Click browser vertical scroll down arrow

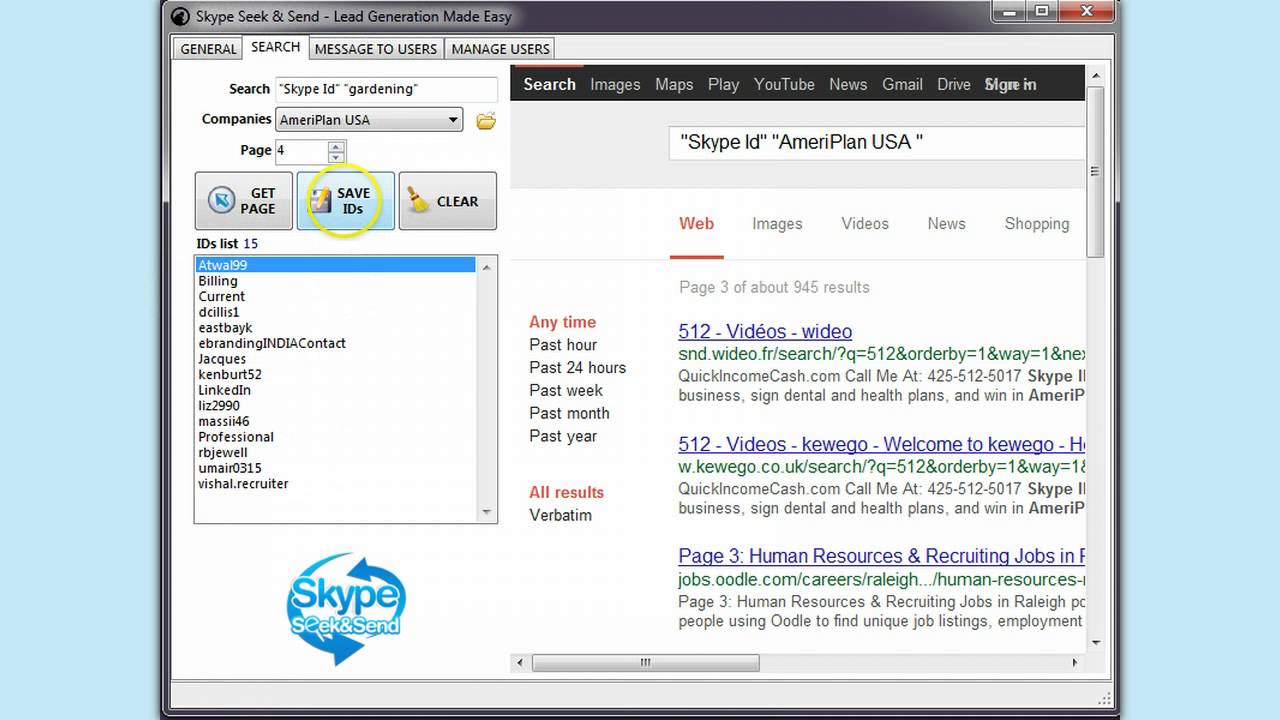point(1095,643)
